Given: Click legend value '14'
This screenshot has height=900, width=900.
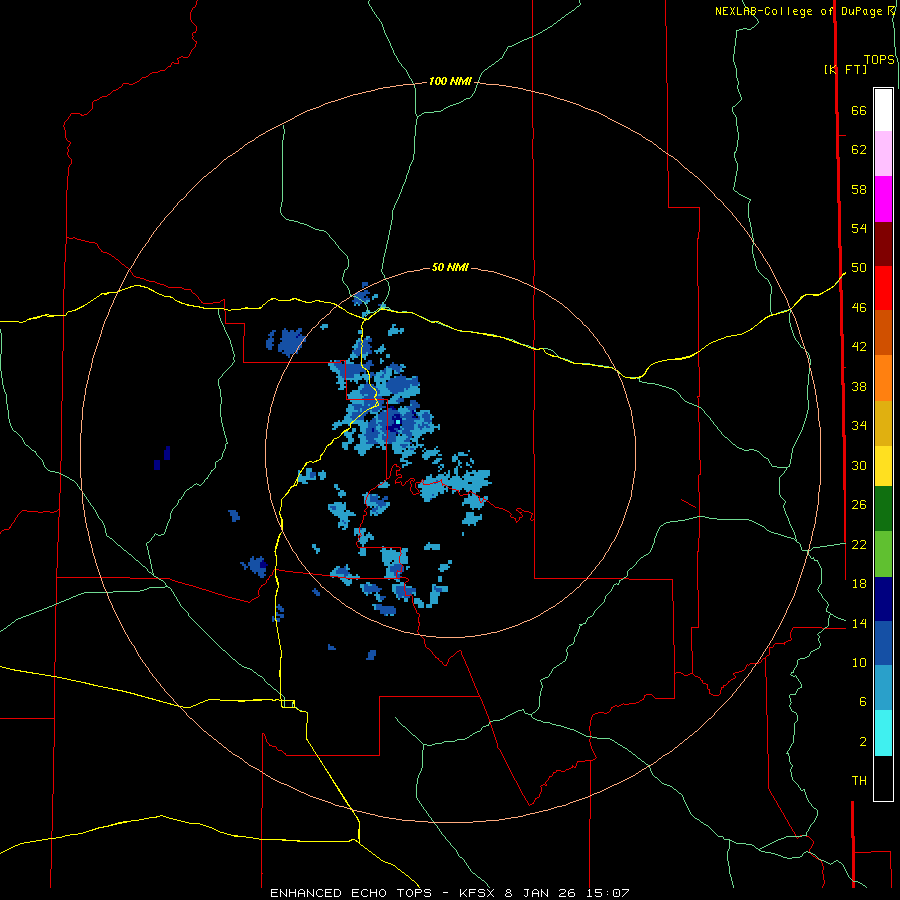Looking at the screenshot, I should click(x=859, y=623).
